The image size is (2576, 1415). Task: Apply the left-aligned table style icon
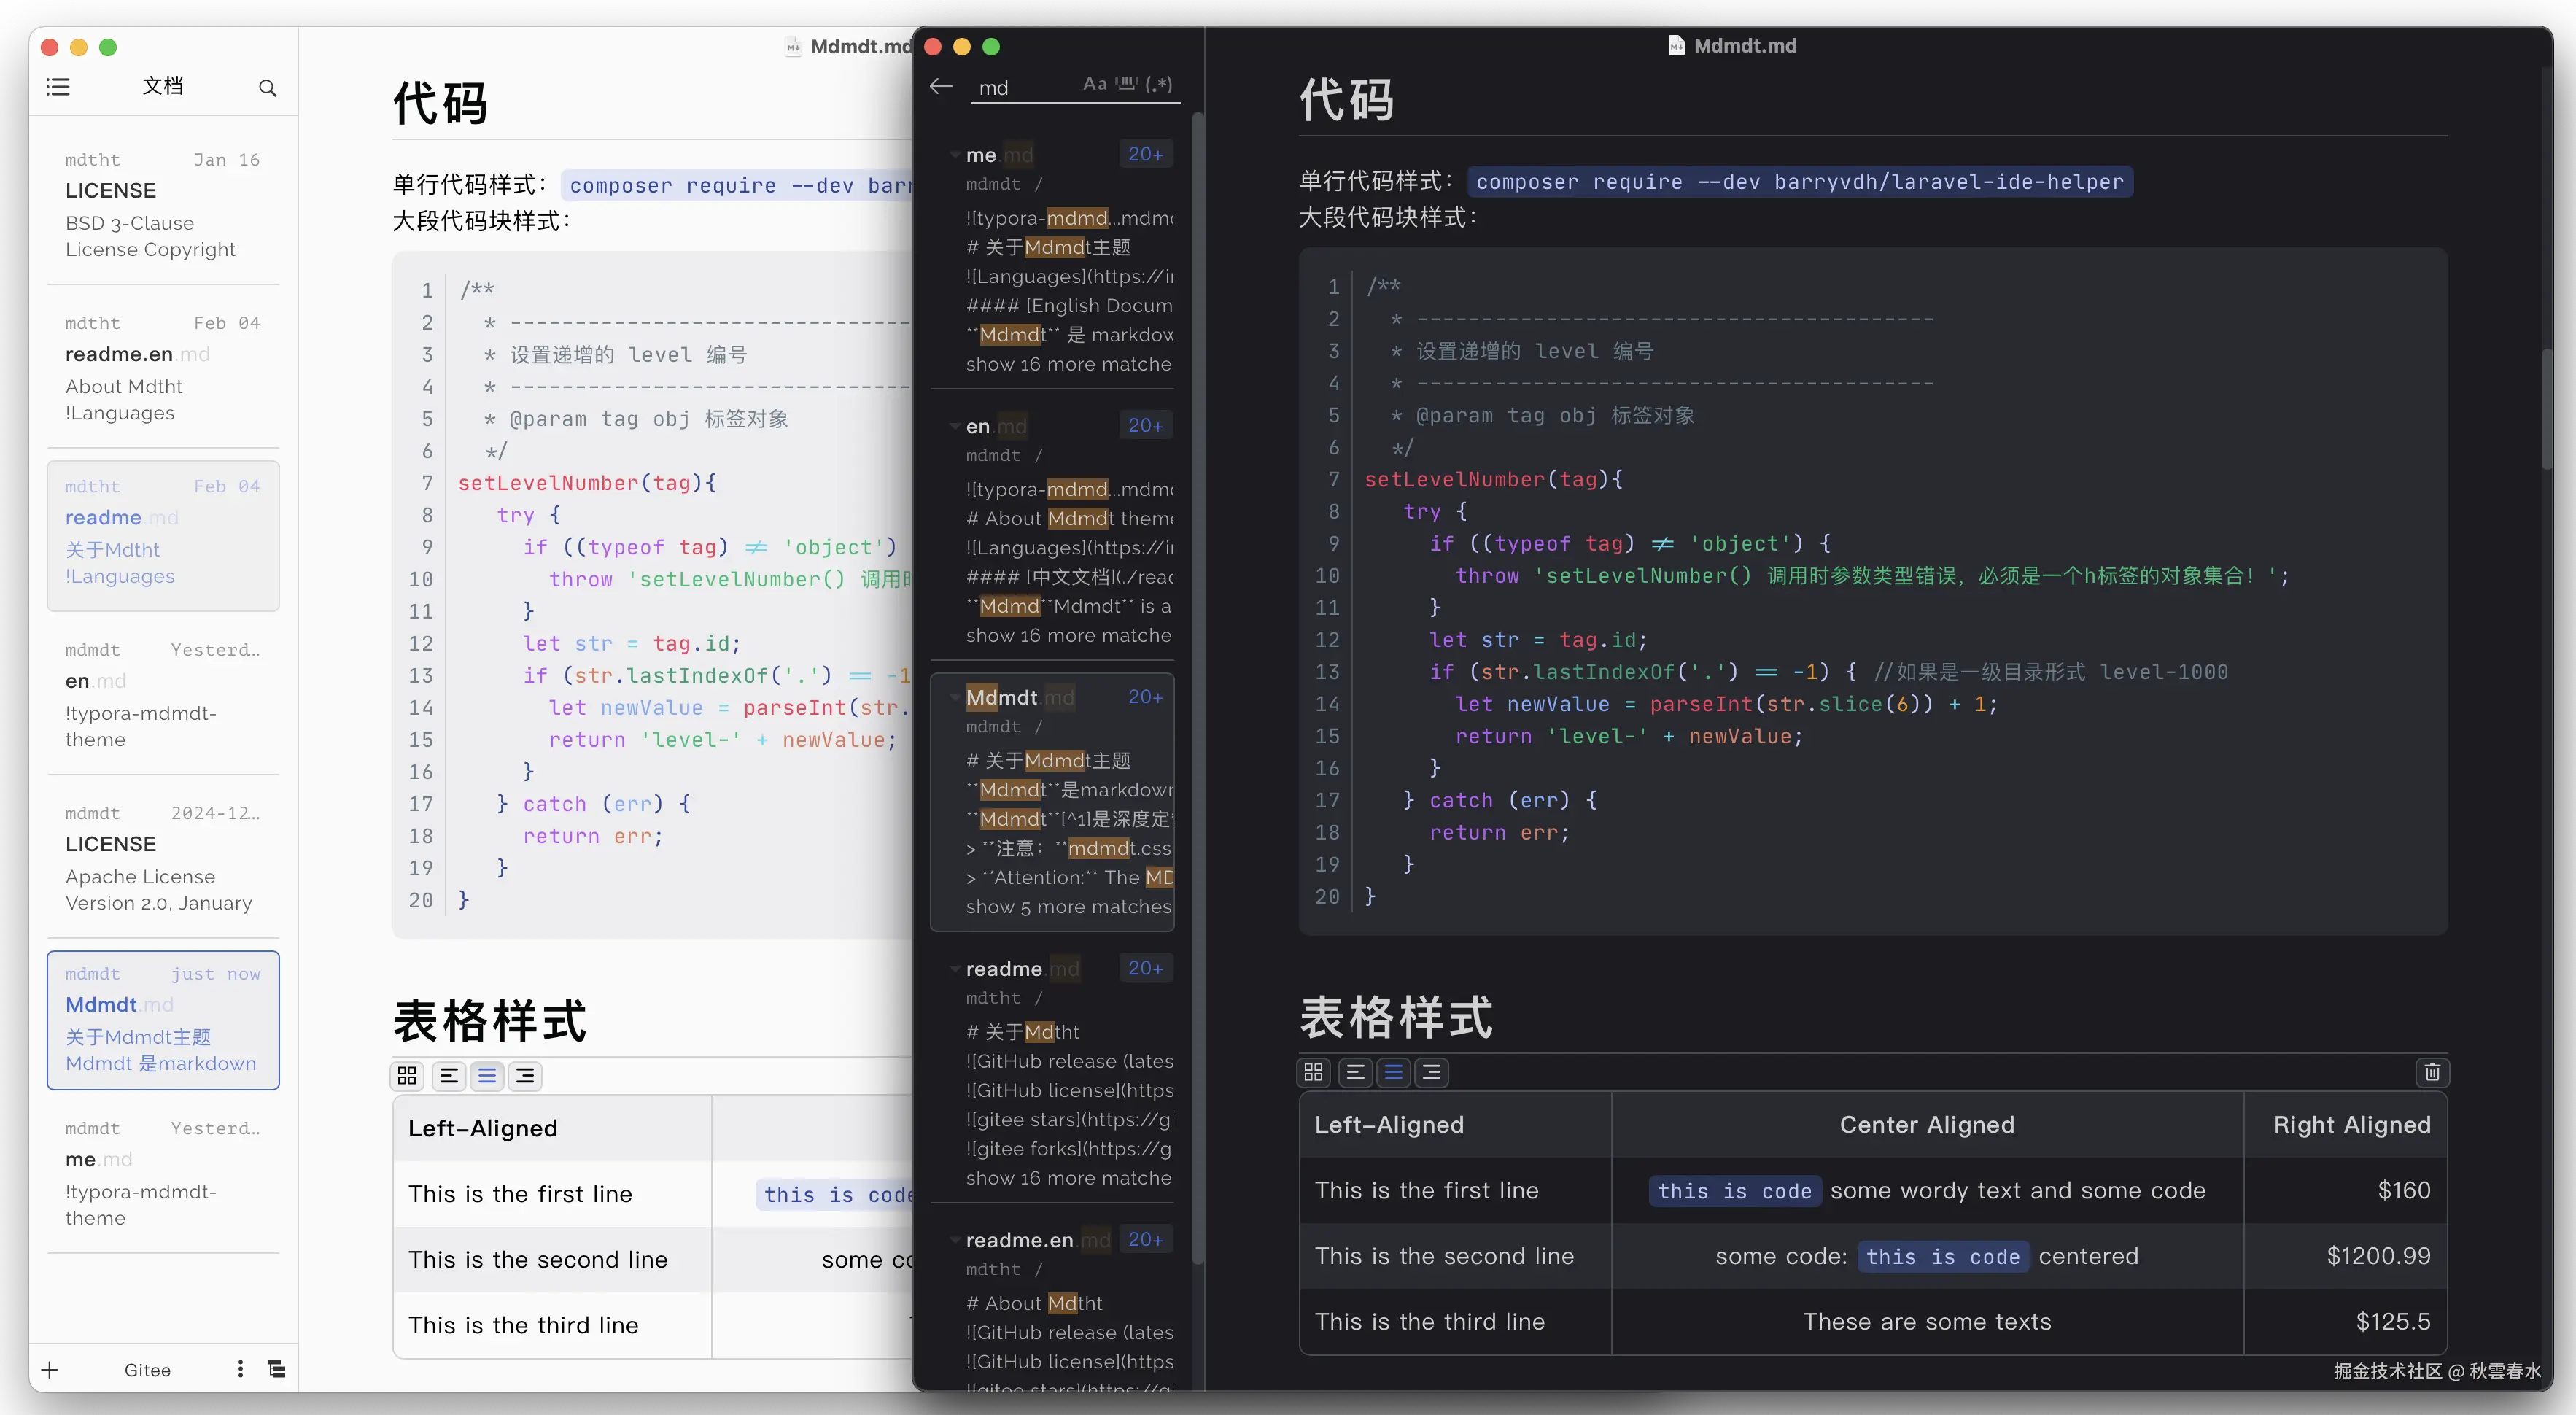1355,1073
